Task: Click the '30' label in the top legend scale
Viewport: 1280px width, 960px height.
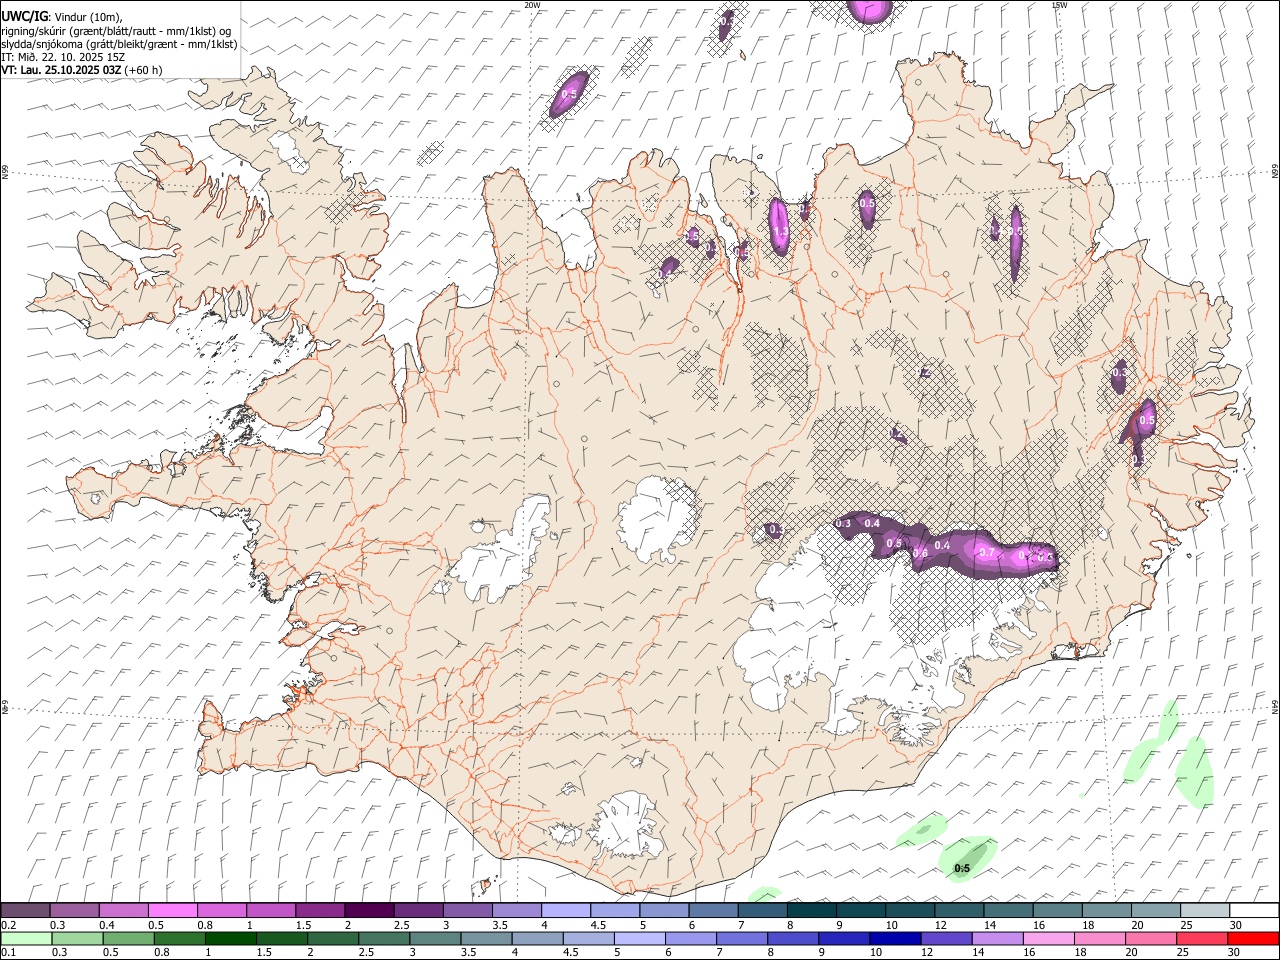Action: click(1235, 925)
